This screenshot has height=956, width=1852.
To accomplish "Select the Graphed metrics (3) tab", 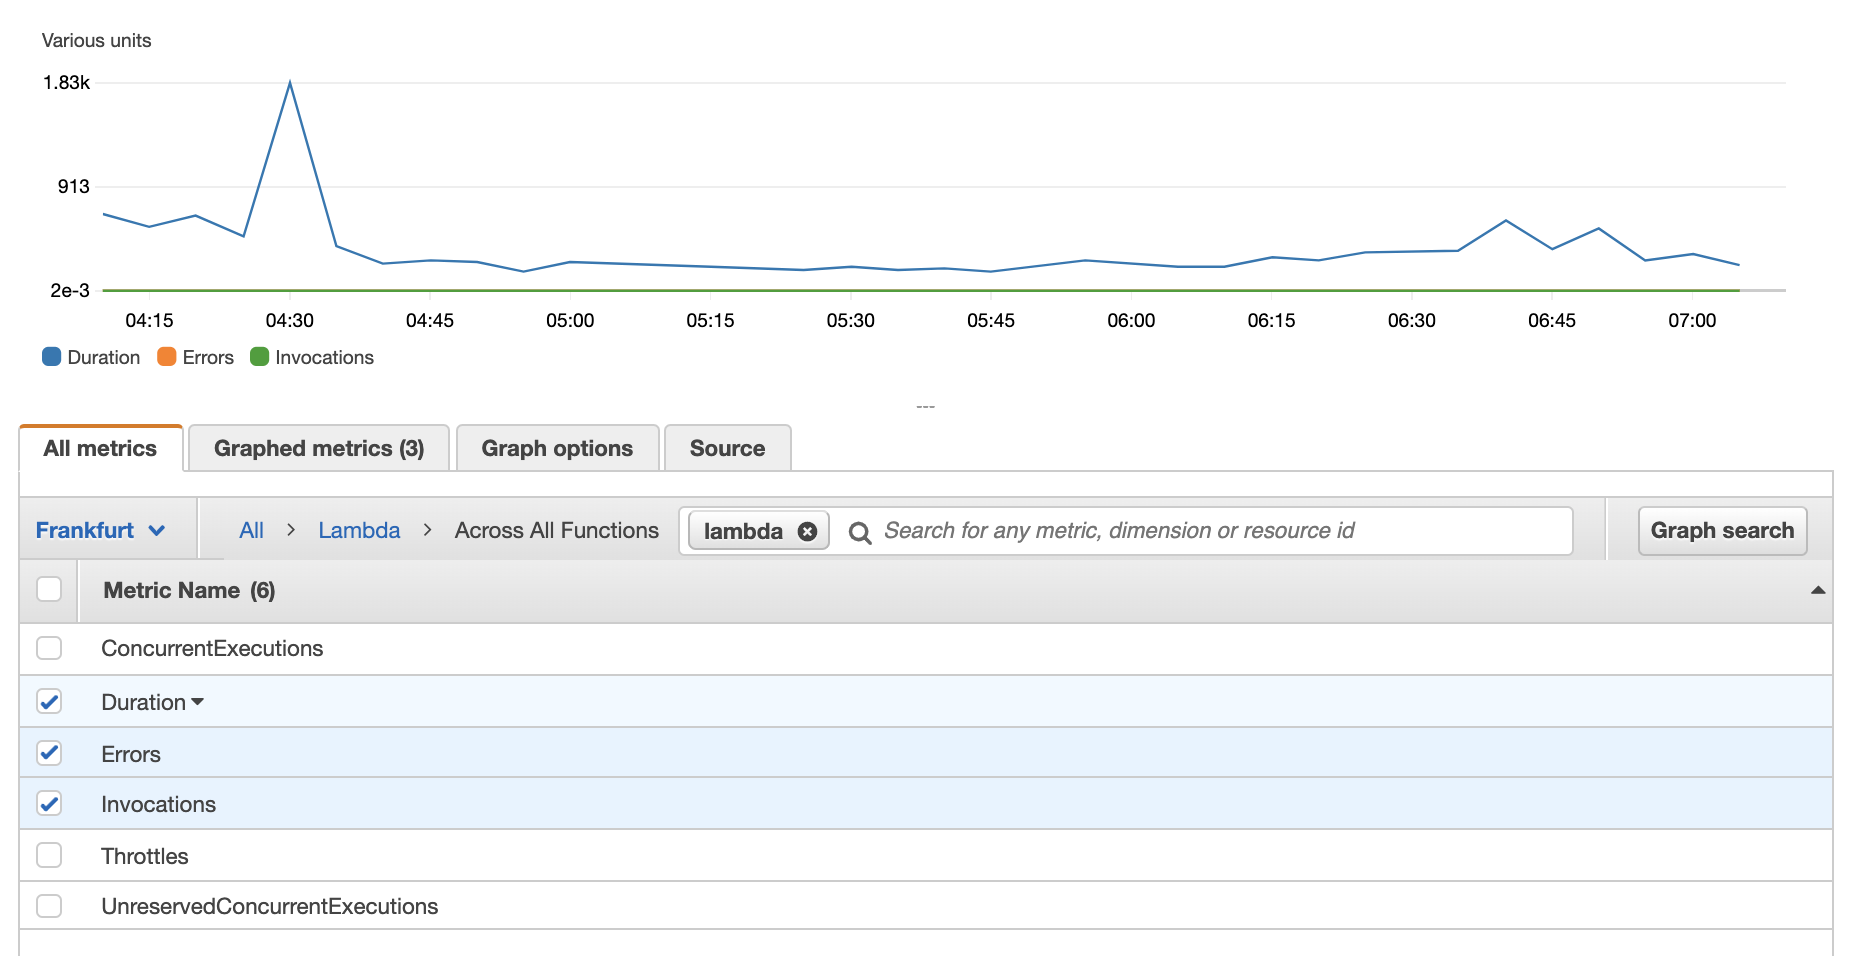I will (319, 448).
